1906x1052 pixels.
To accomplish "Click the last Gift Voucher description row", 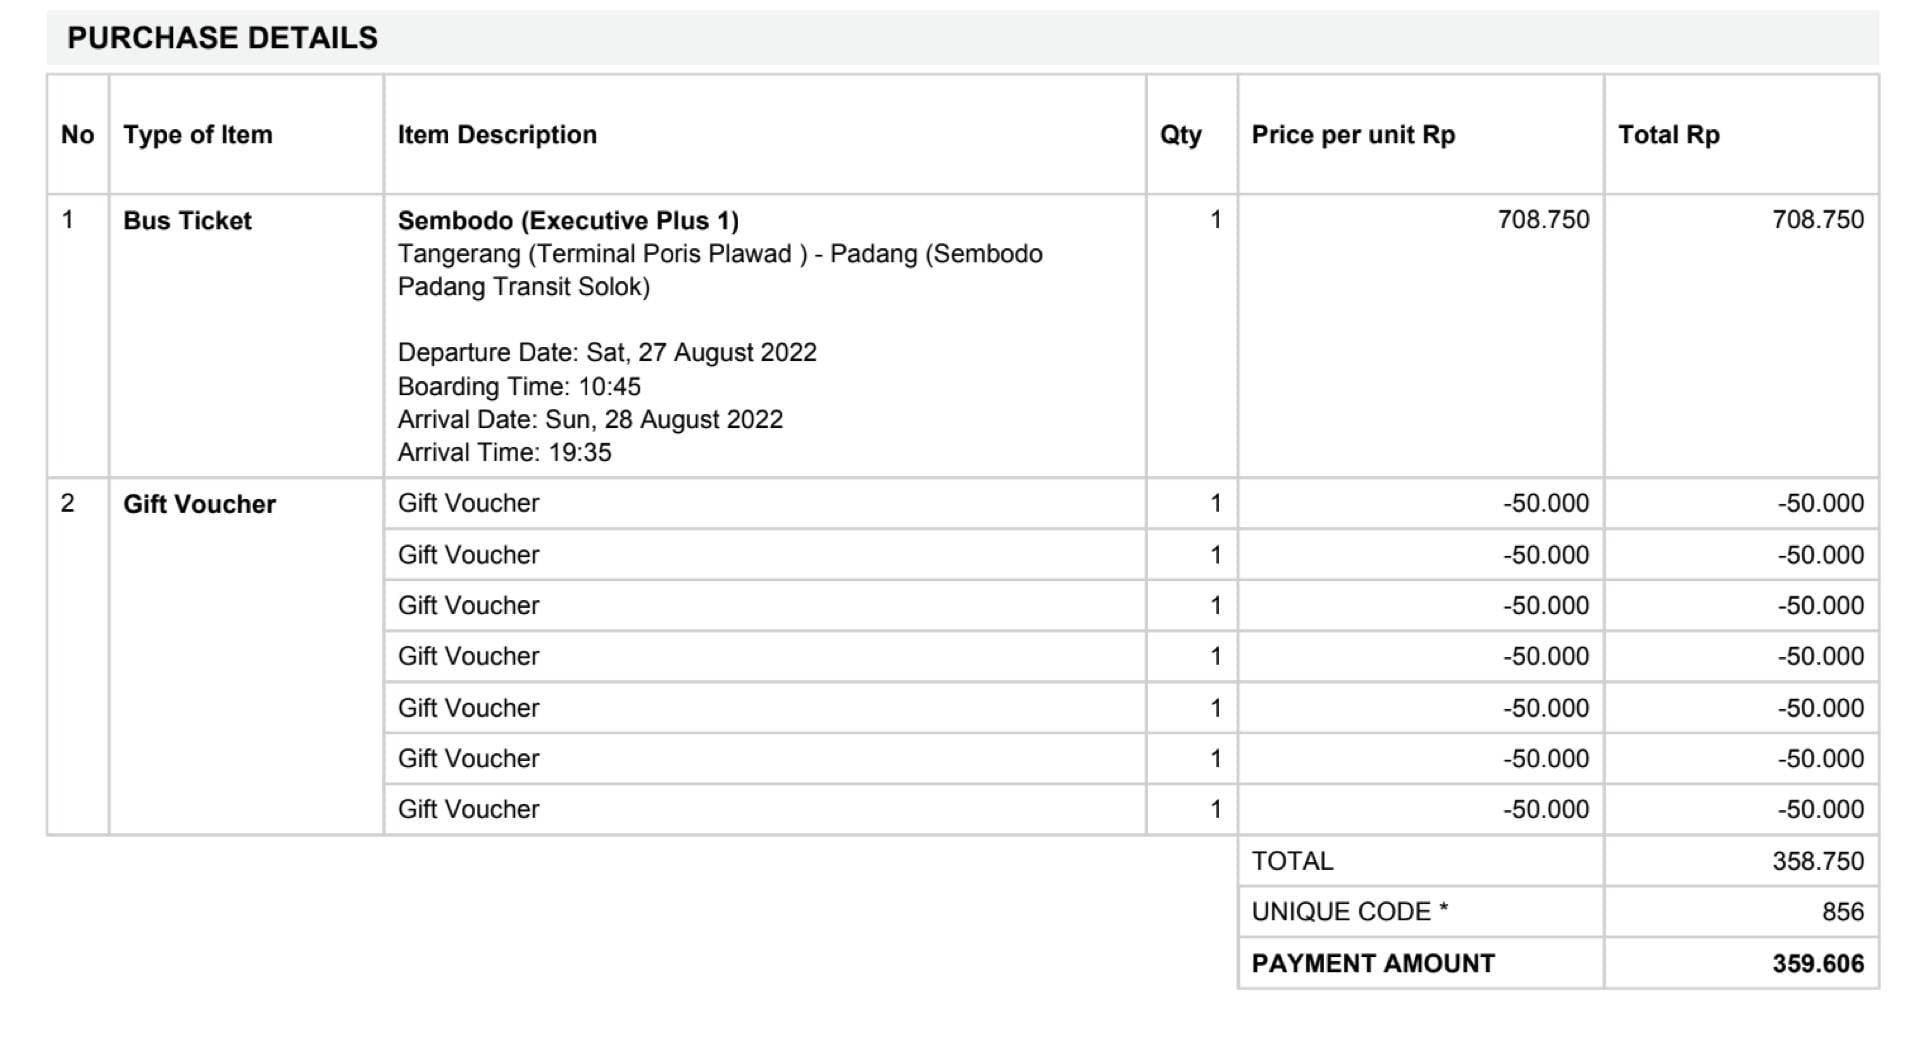I will click(468, 809).
